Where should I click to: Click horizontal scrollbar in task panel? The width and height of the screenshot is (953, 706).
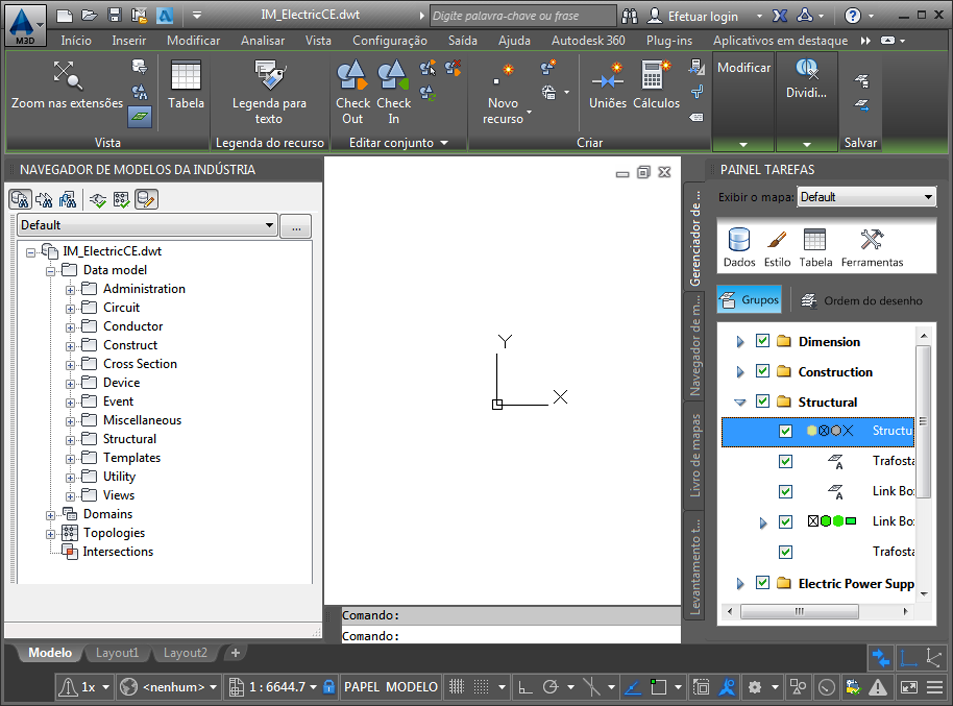click(x=799, y=611)
